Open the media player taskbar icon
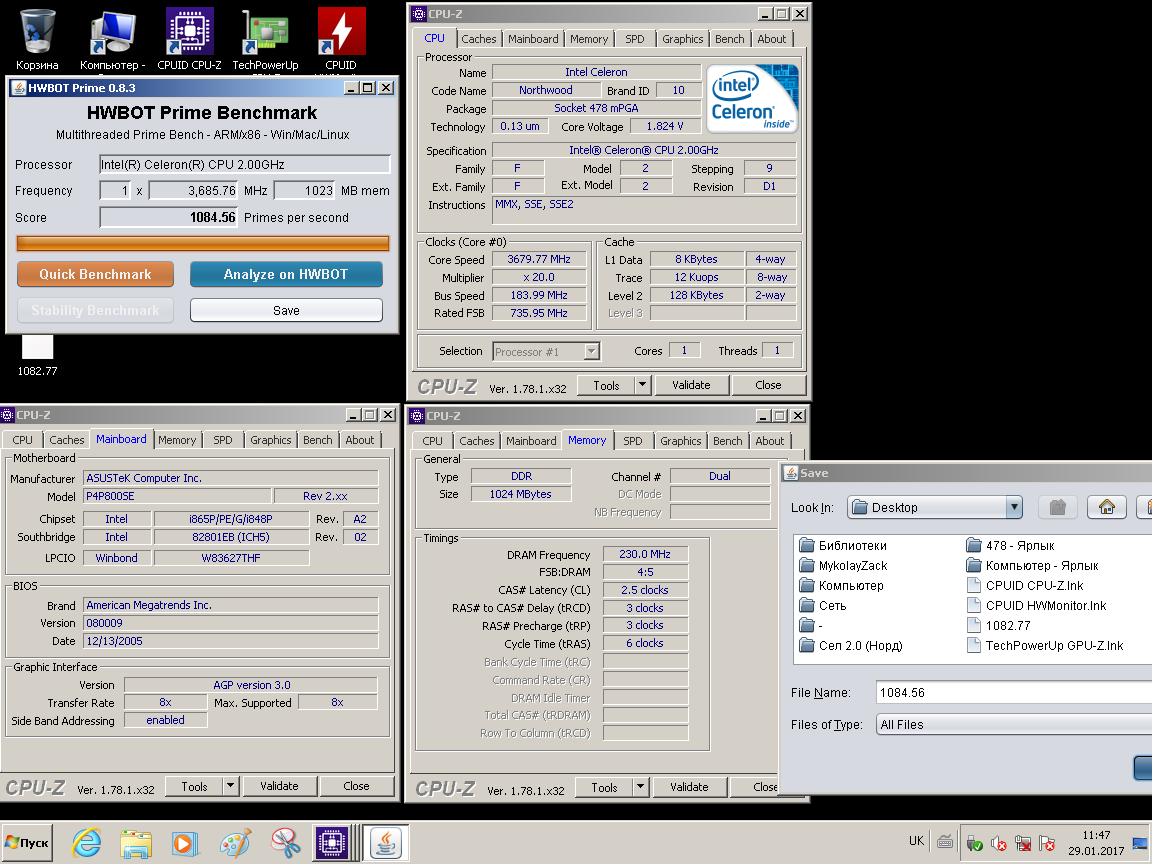This screenshot has width=1152, height=864. [185, 843]
